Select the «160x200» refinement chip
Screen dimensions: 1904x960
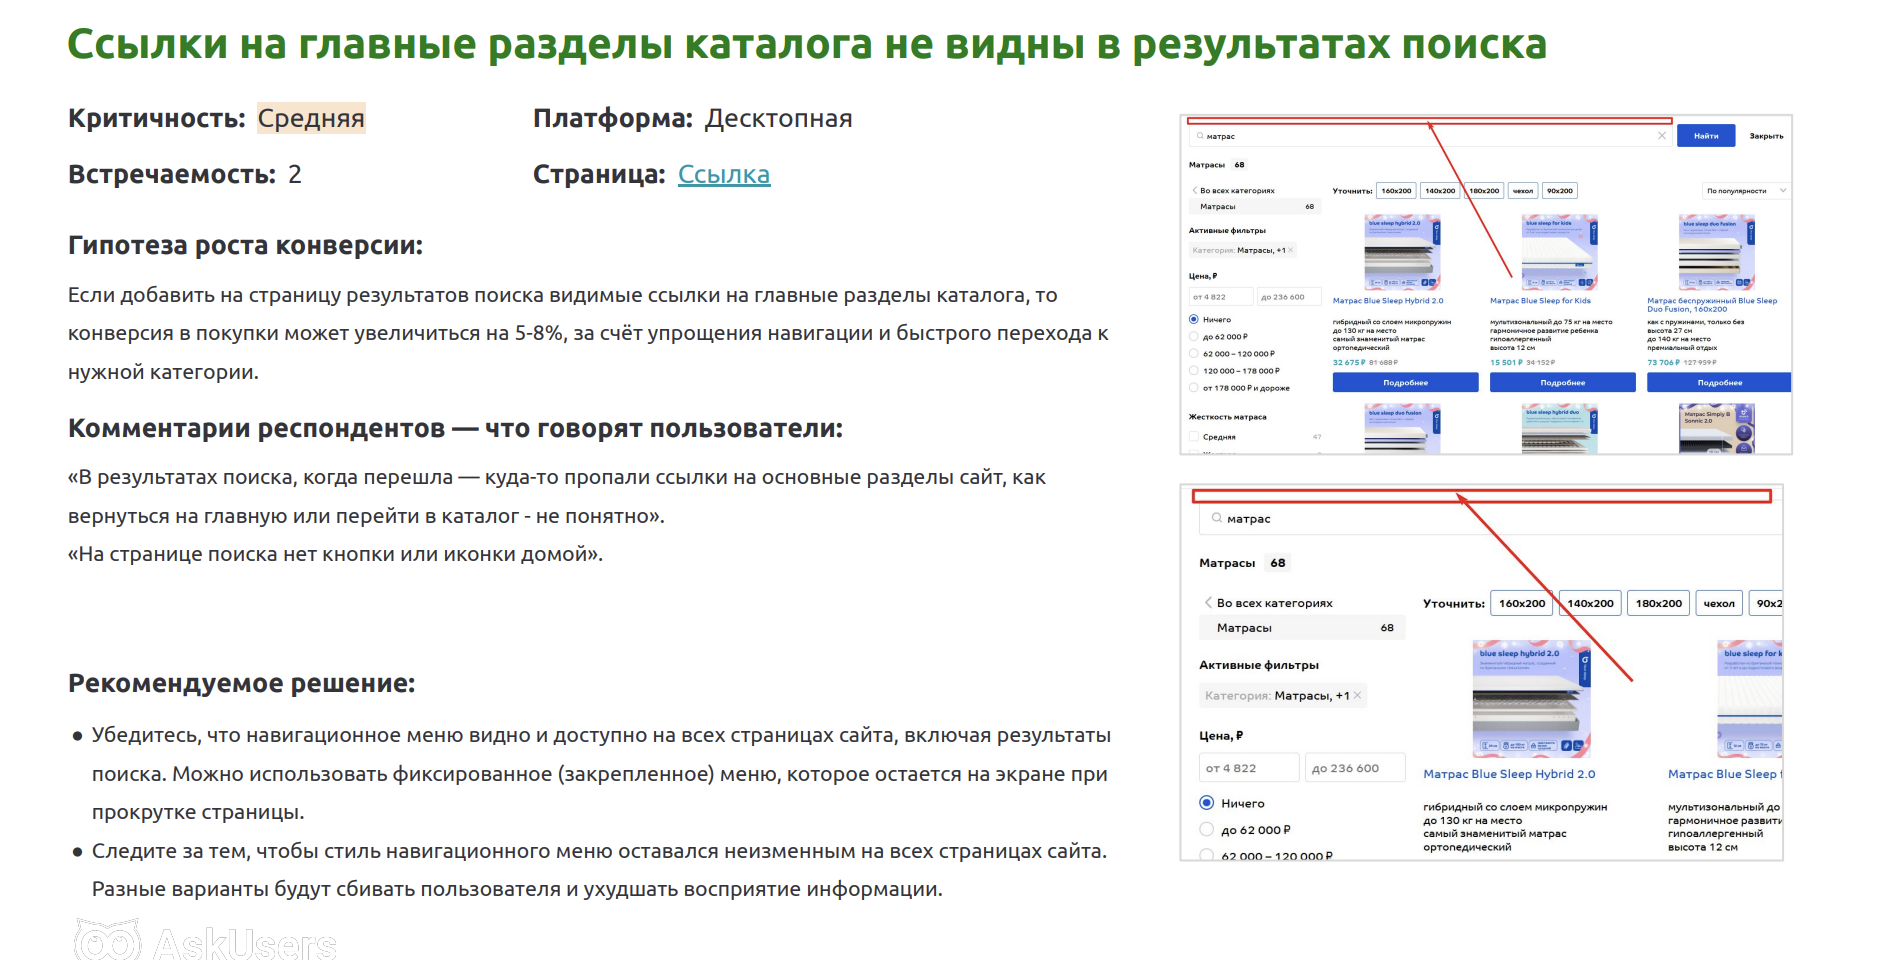click(x=1396, y=191)
